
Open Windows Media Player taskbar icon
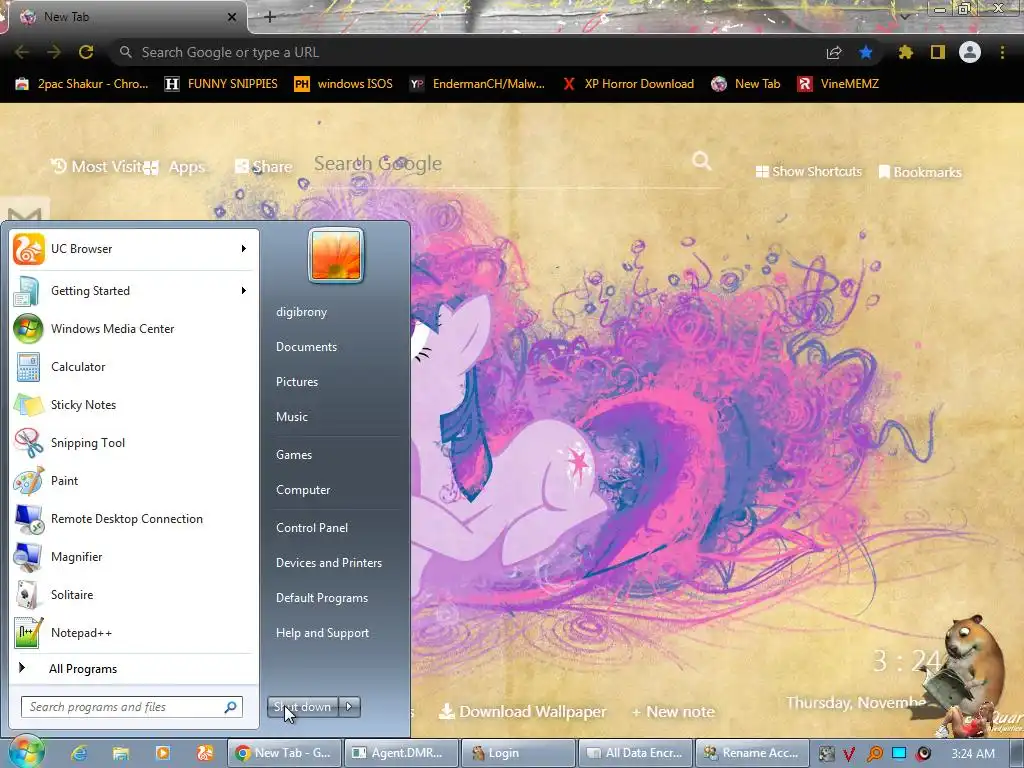[163, 753]
